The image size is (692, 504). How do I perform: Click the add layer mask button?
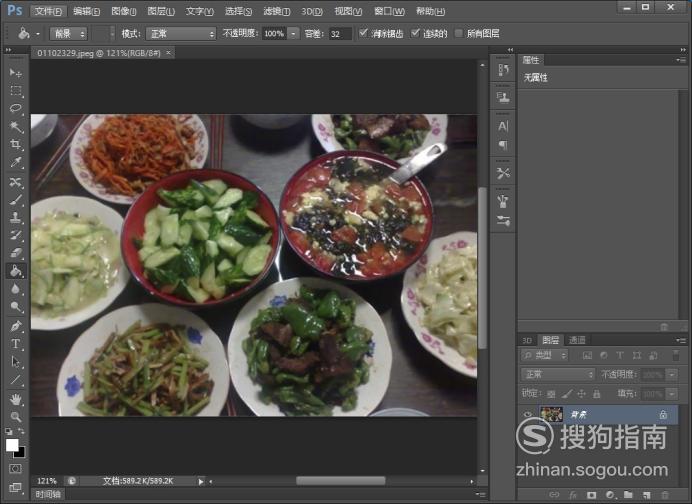(x=591, y=495)
